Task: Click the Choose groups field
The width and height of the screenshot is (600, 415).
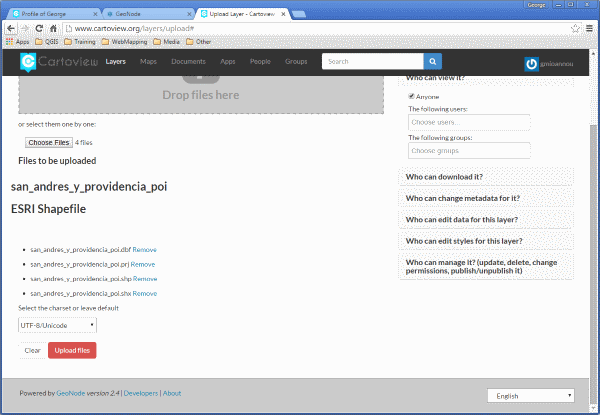Action: coord(469,151)
